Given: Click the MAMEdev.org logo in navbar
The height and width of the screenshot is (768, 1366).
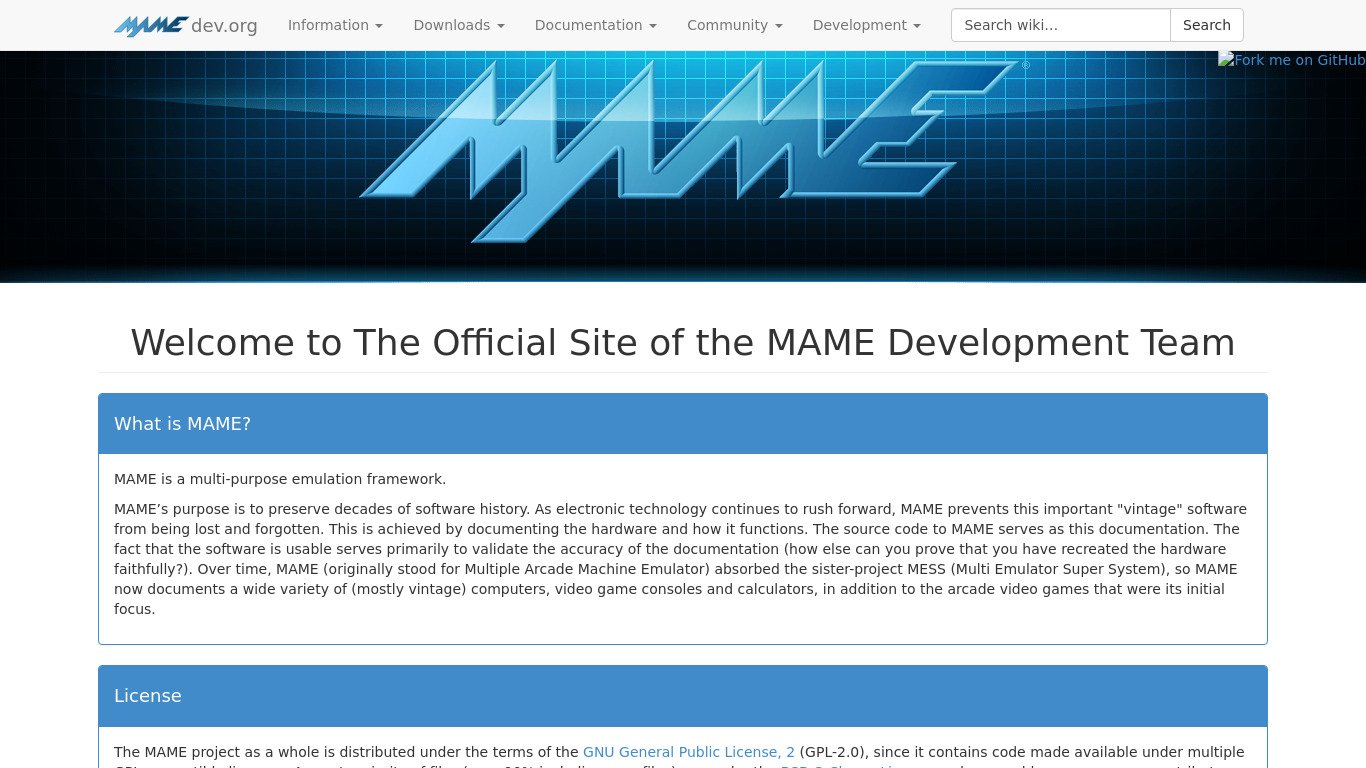Looking at the screenshot, I should point(186,25).
